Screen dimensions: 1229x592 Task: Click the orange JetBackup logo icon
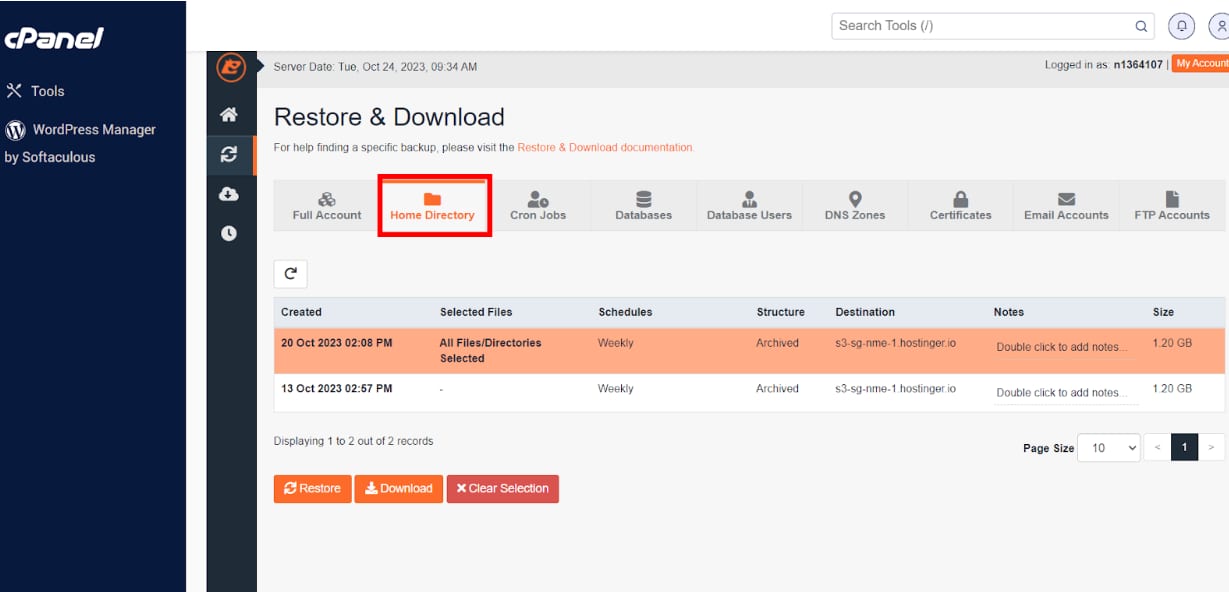[x=231, y=68]
